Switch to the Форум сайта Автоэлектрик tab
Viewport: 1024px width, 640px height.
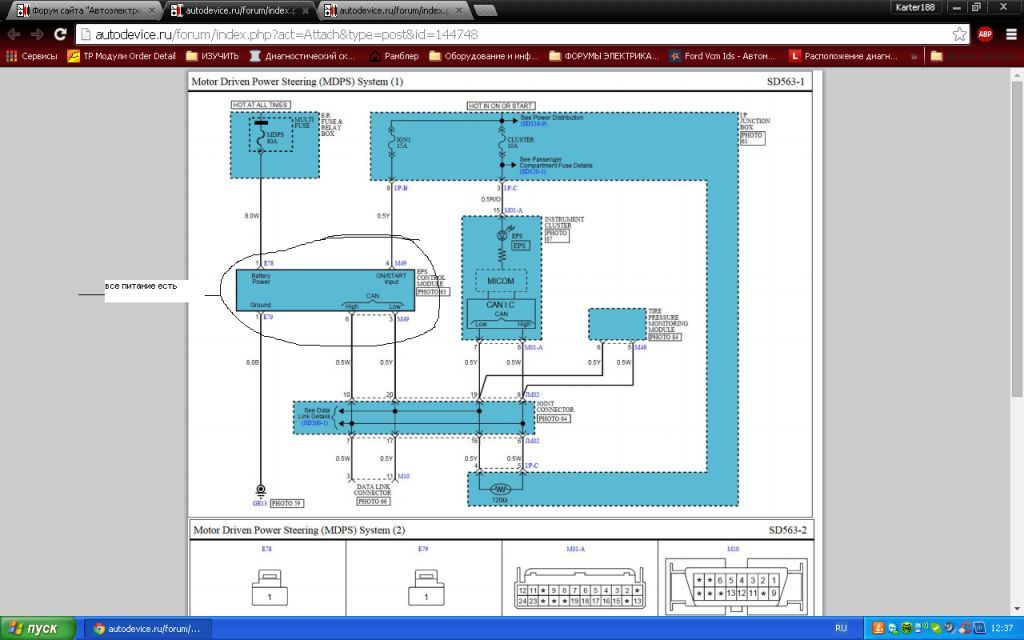tap(85, 10)
